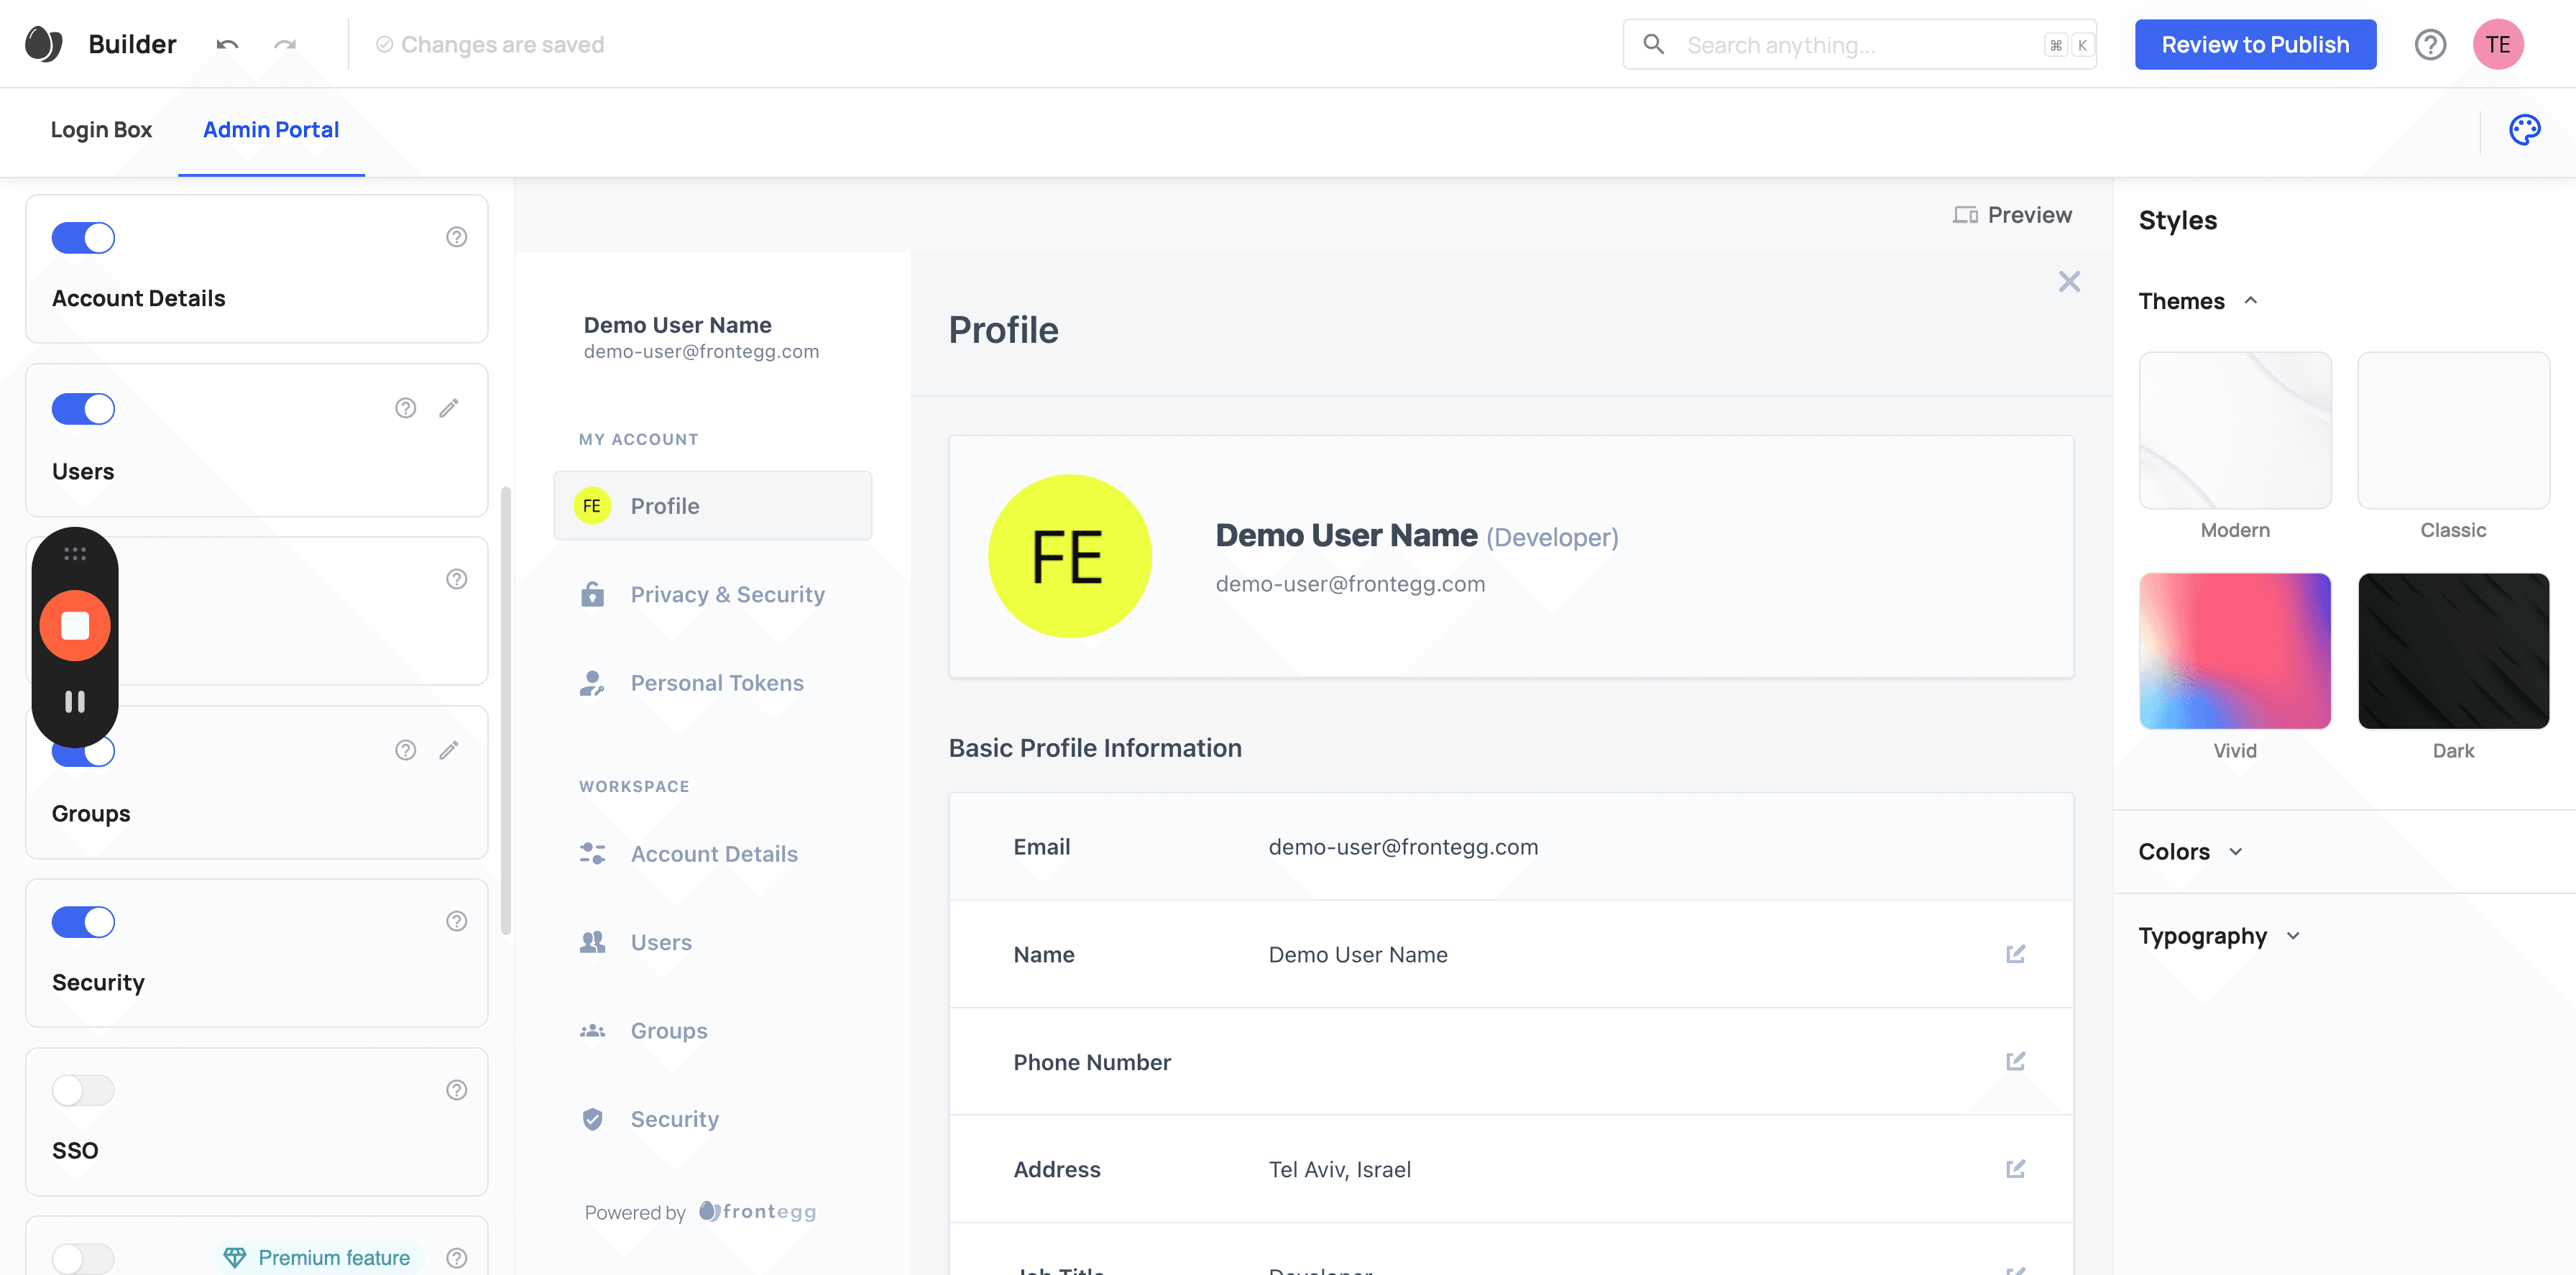Toggle the Premium feature switch

tap(83, 1258)
